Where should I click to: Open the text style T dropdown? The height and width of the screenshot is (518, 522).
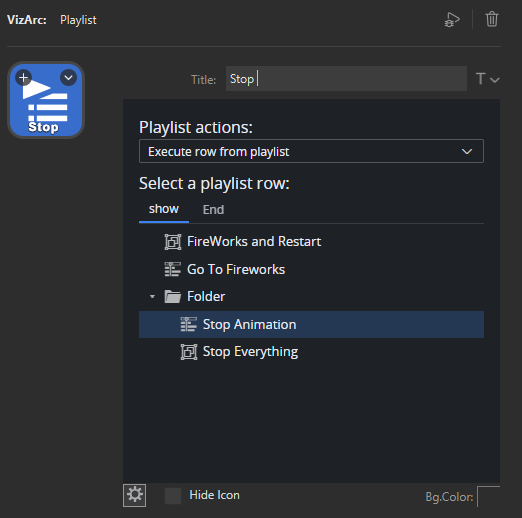(487, 79)
